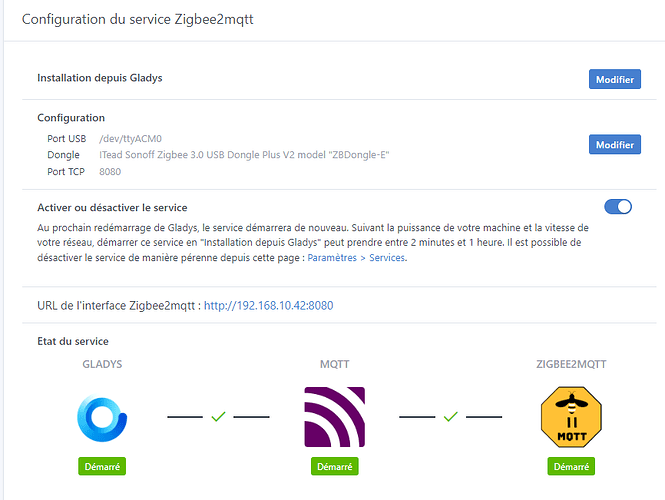The height and width of the screenshot is (500, 665).
Task: Click the 8080 TCP port value
Action: [x=111, y=172]
